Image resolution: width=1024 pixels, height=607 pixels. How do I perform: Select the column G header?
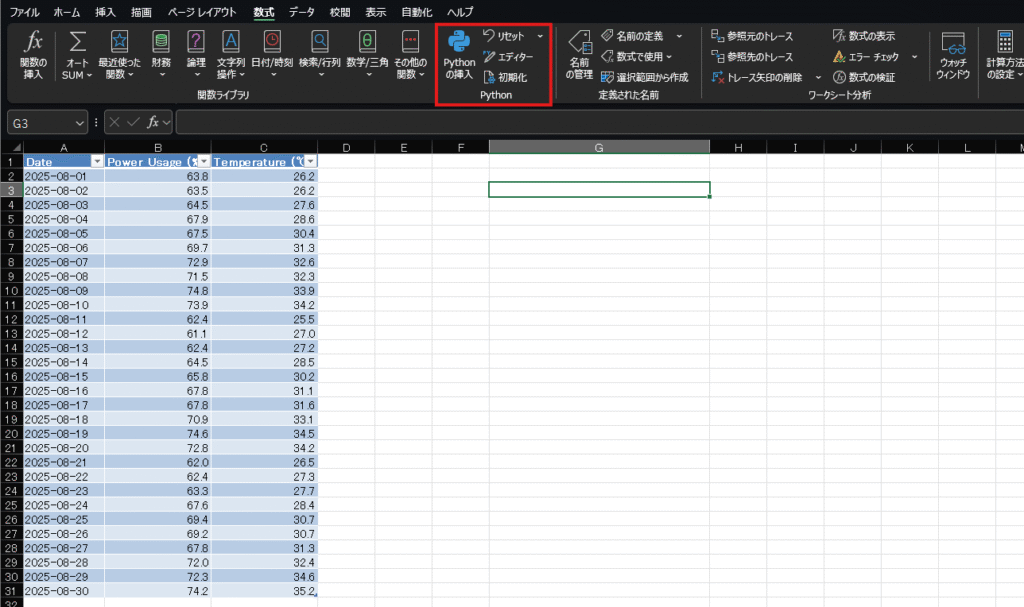[598, 147]
